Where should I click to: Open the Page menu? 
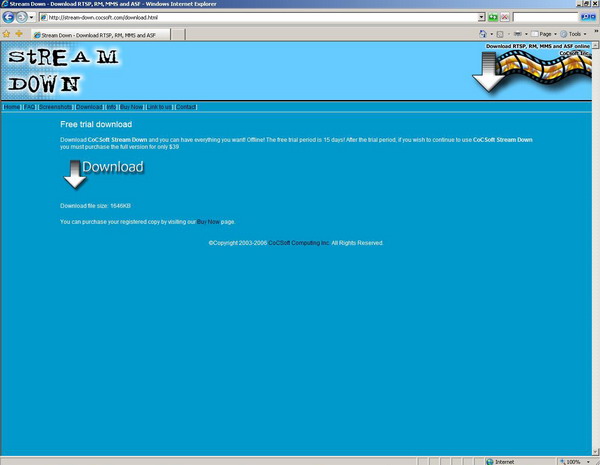click(543, 34)
